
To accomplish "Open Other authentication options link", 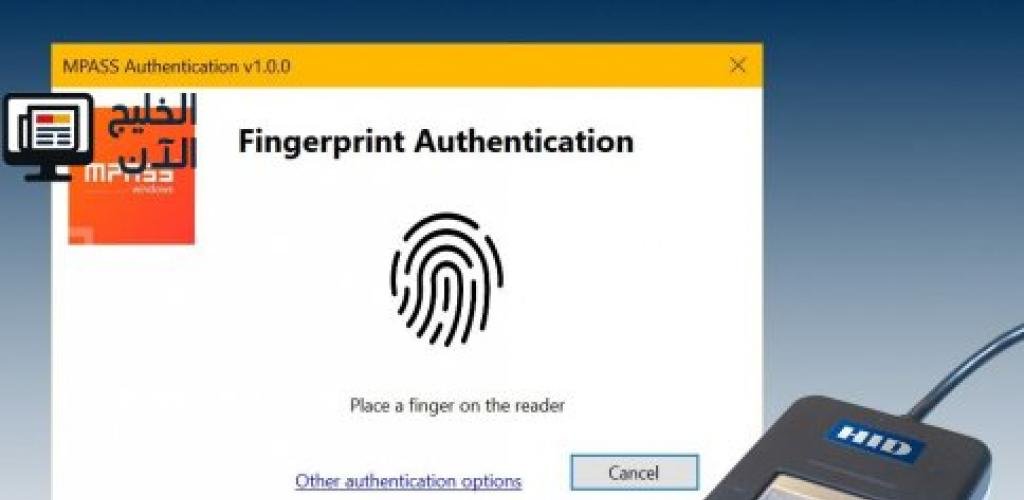I will click(408, 481).
